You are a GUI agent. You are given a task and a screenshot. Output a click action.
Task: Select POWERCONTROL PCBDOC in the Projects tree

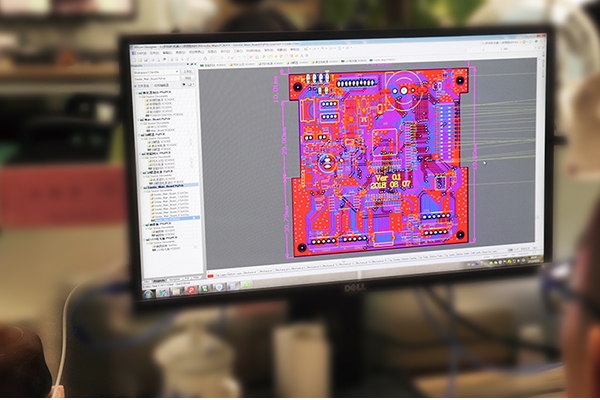(166, 115)
